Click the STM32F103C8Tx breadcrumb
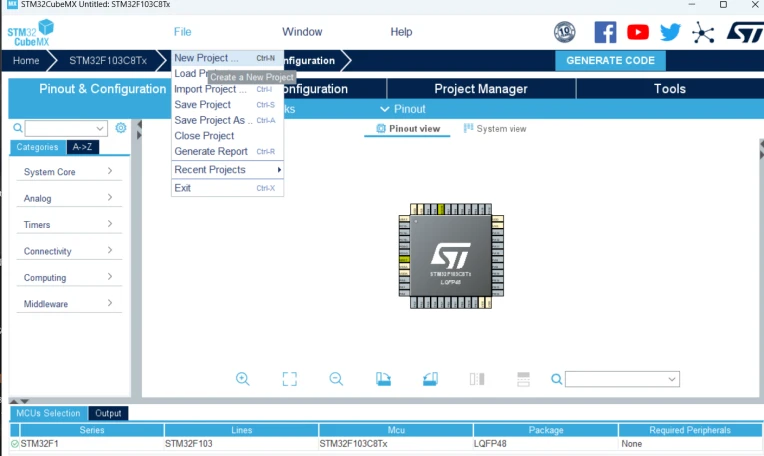764x456 pixels. pos(108,60)
